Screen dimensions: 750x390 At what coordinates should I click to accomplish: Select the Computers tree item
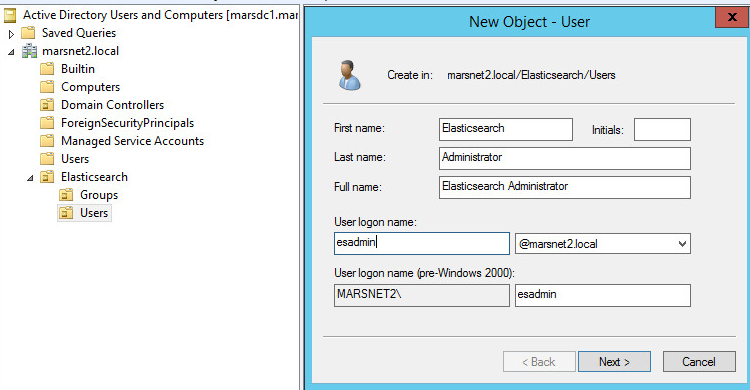(90, 87)
